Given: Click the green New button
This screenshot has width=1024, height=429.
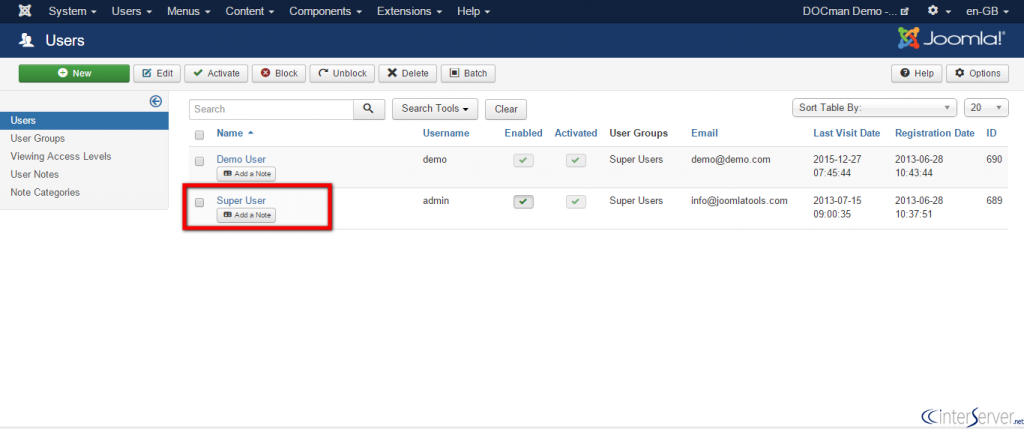Looking at the screenshot, I should (x=74, y=73).
